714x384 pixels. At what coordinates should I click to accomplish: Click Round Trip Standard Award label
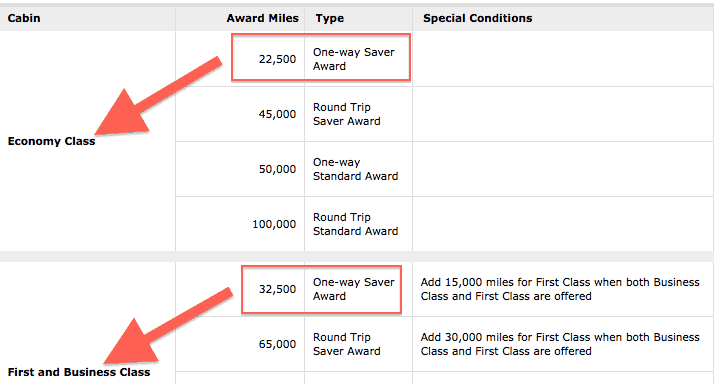tap(355, 224)
